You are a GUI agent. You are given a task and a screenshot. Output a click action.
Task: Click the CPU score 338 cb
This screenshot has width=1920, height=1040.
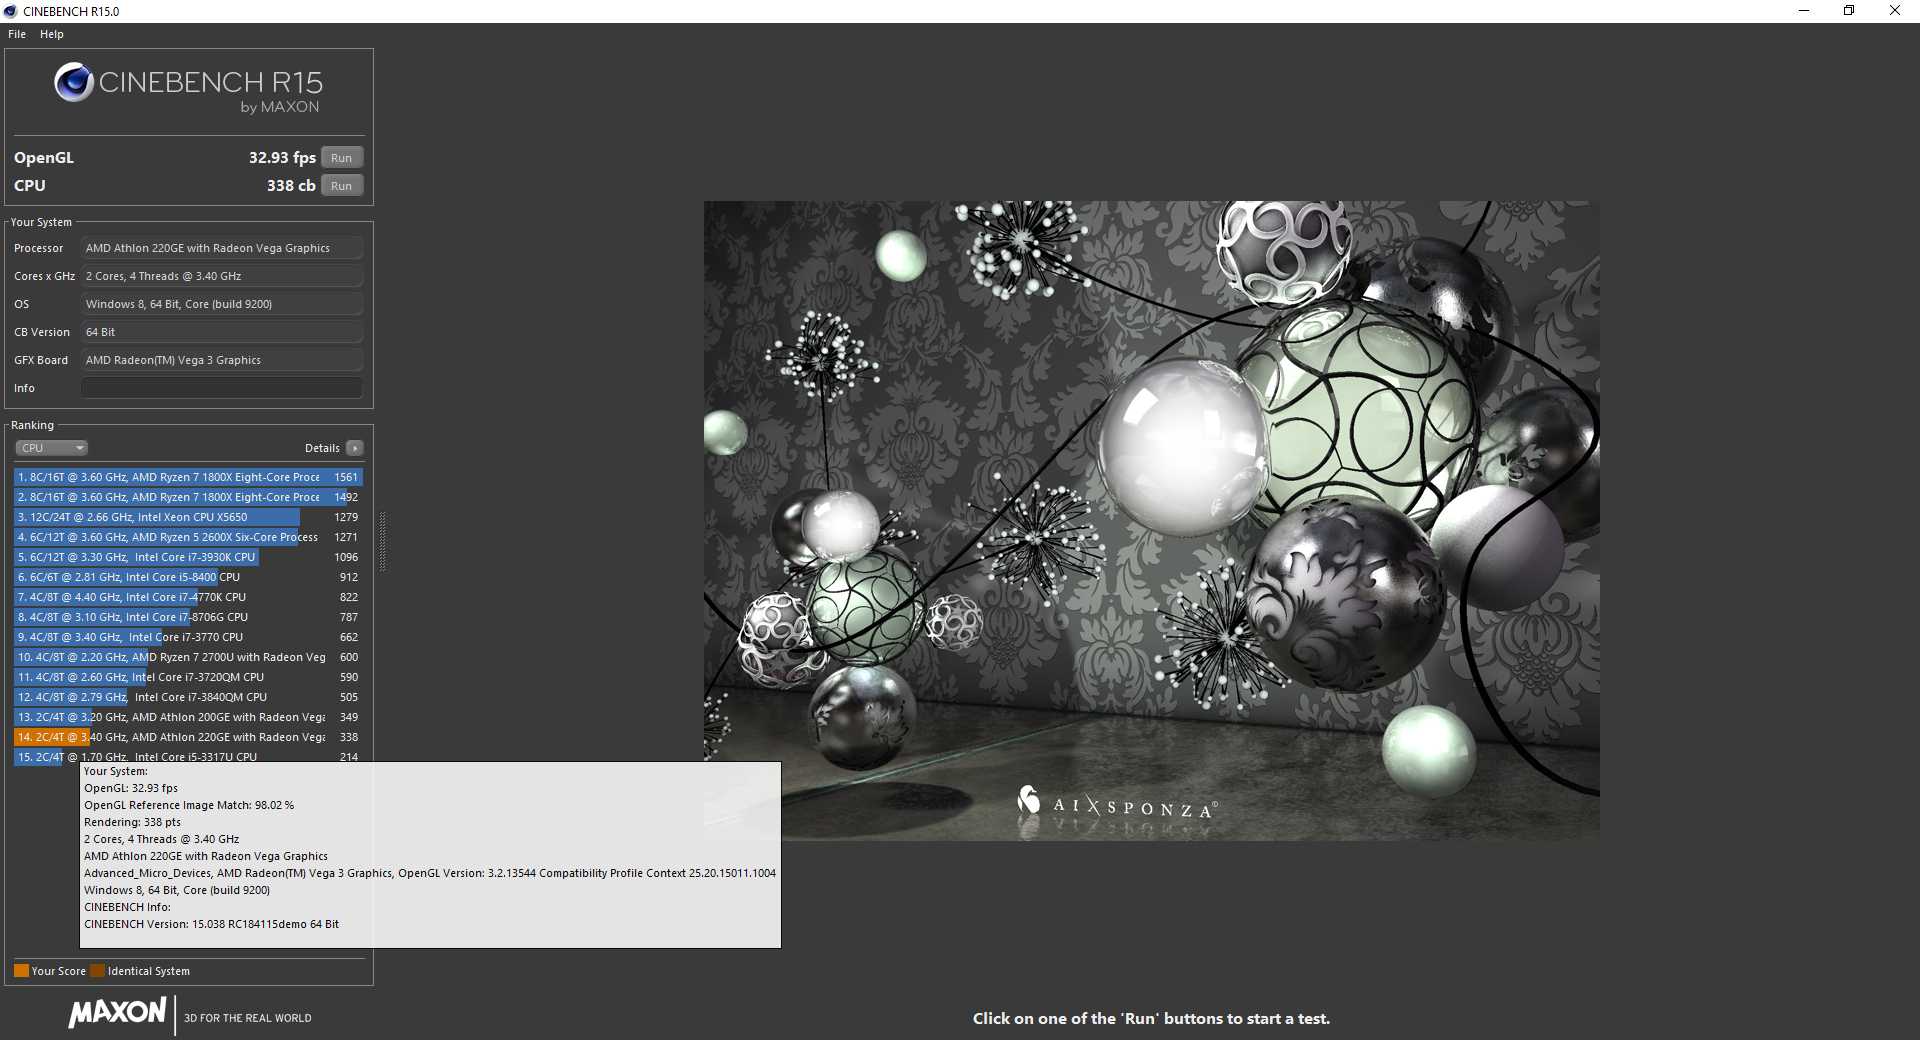tap(291, 186)
